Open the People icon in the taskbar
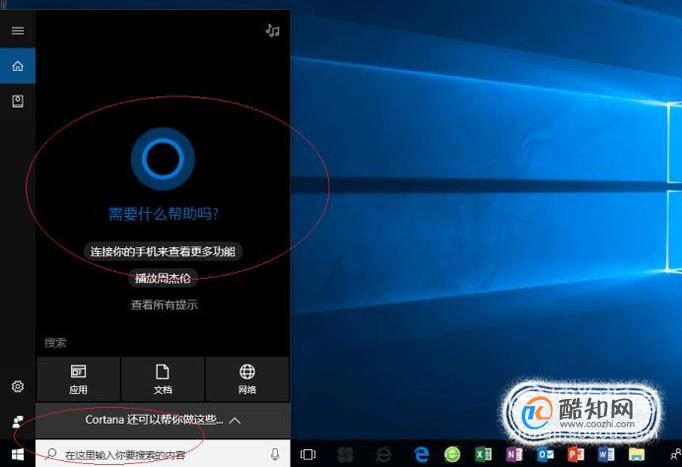The width and height of the screenshot is (682, 467). (x=676, y=454)
